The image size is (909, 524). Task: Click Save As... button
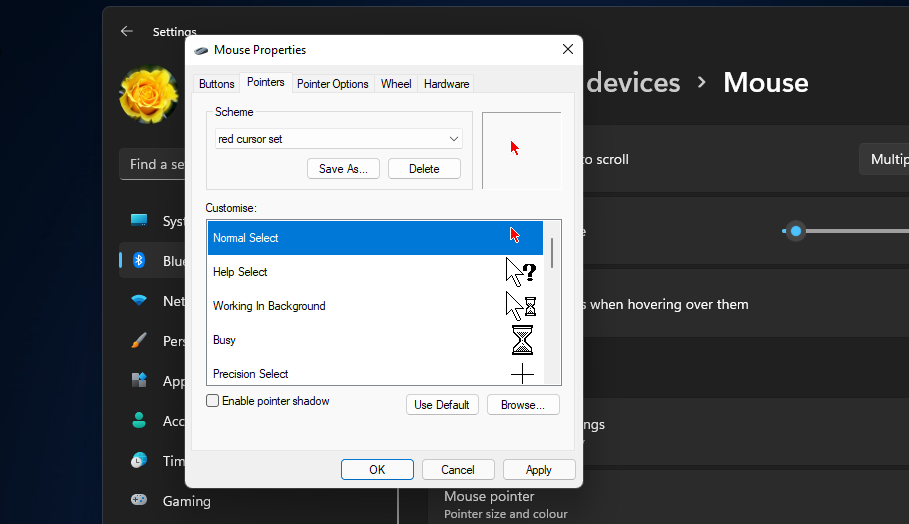coord(343,169)
